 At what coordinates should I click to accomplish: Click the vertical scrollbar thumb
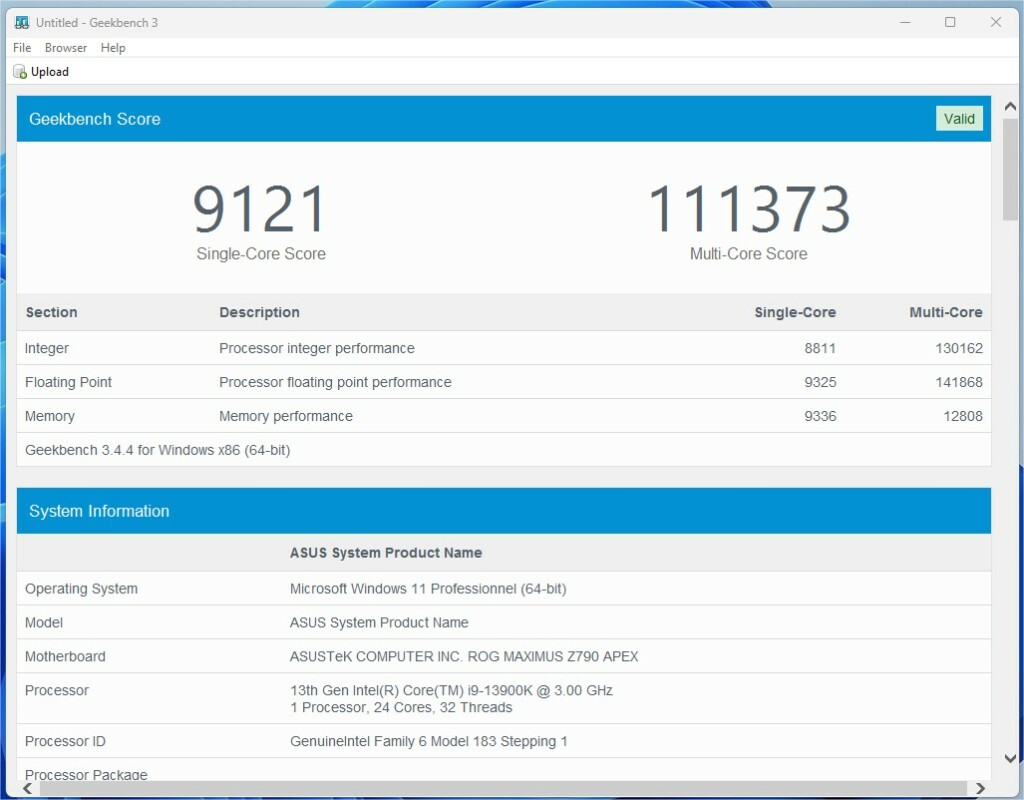1010,169
